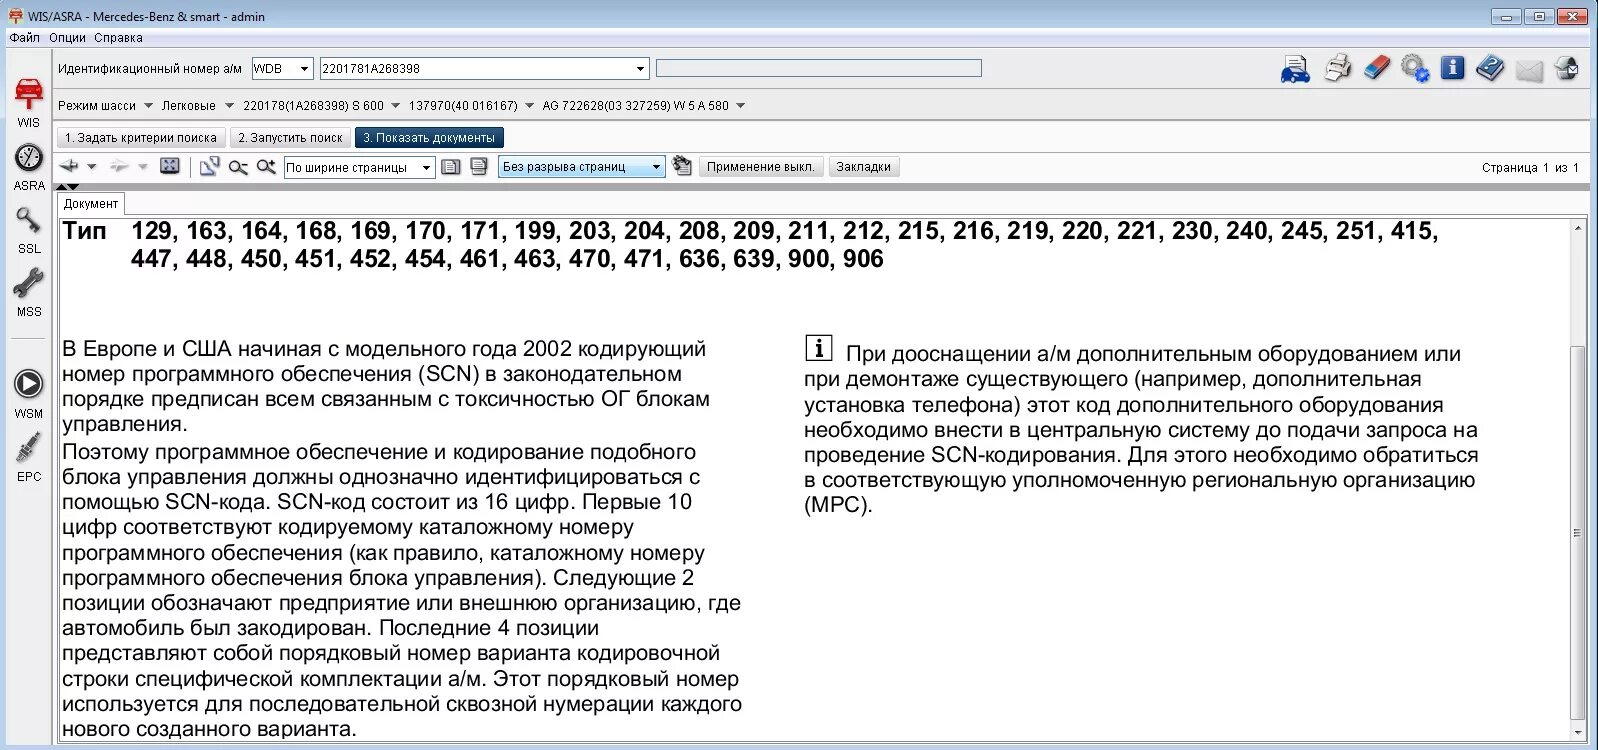Open the WIS module in sidebar

tap(28, 101)
